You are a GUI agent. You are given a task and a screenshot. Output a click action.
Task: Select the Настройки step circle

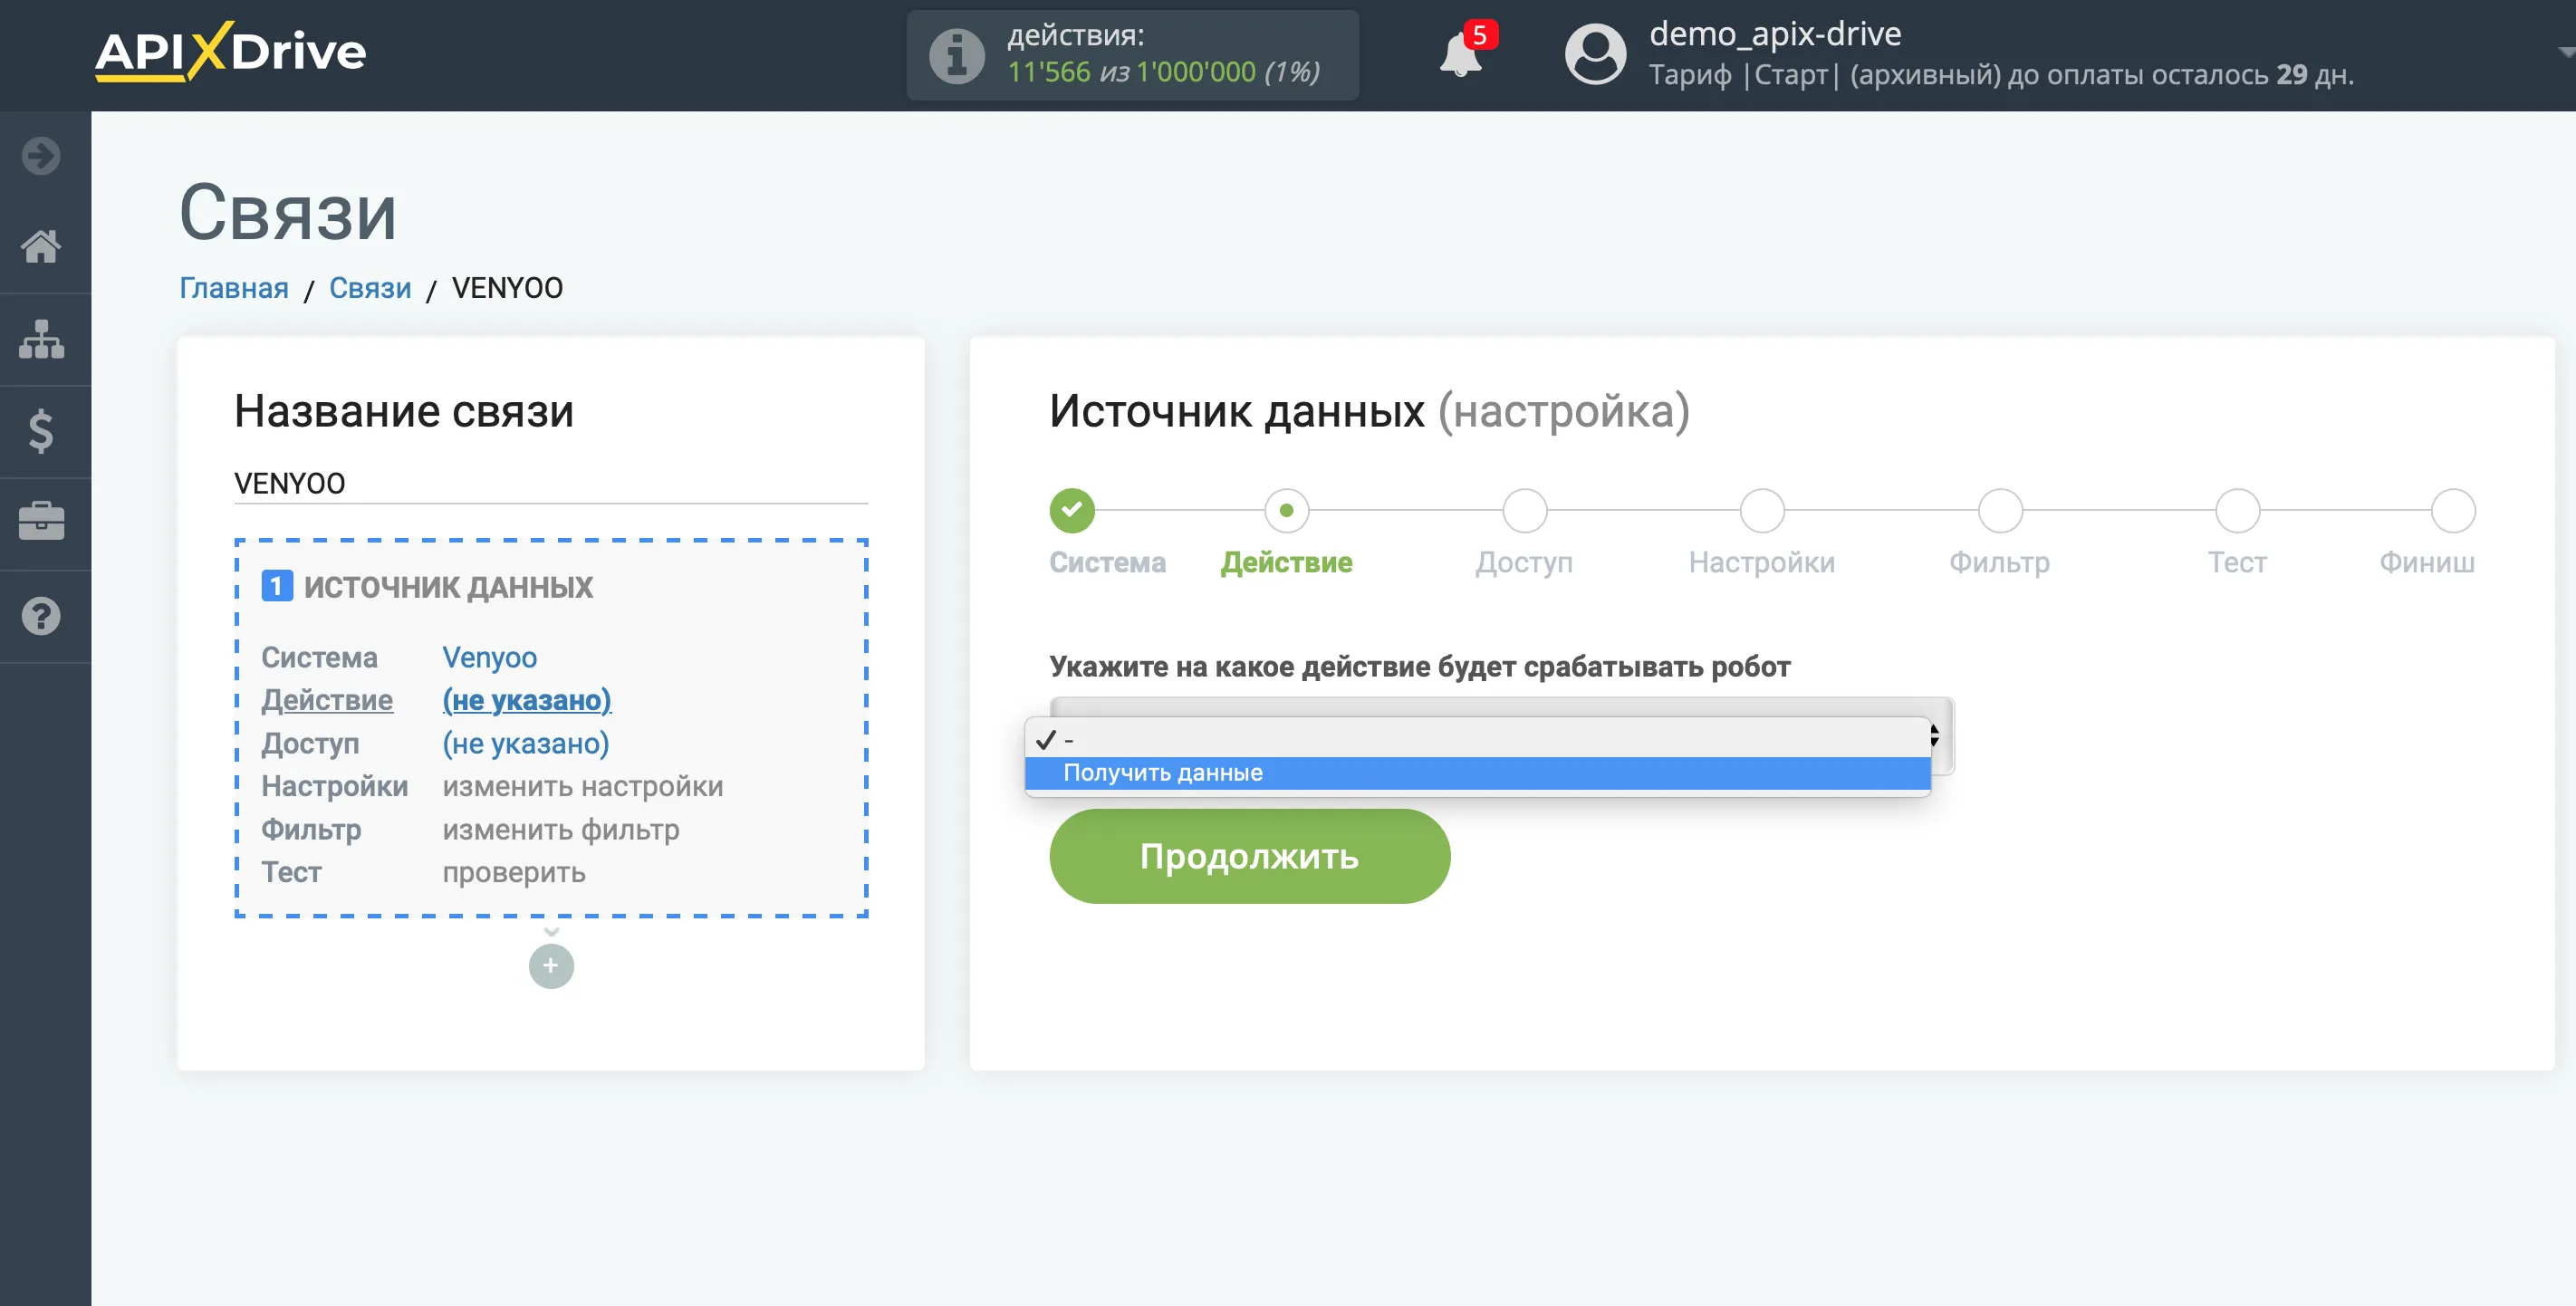pyautogui.click(x=1761, y=510)
